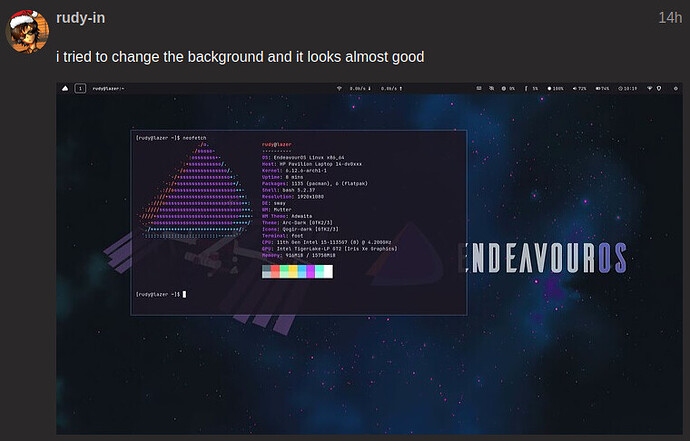Click the CPU: 11th Gen Intel line
The height and width of the screenshot is (441, 690).
pos(327,242)
